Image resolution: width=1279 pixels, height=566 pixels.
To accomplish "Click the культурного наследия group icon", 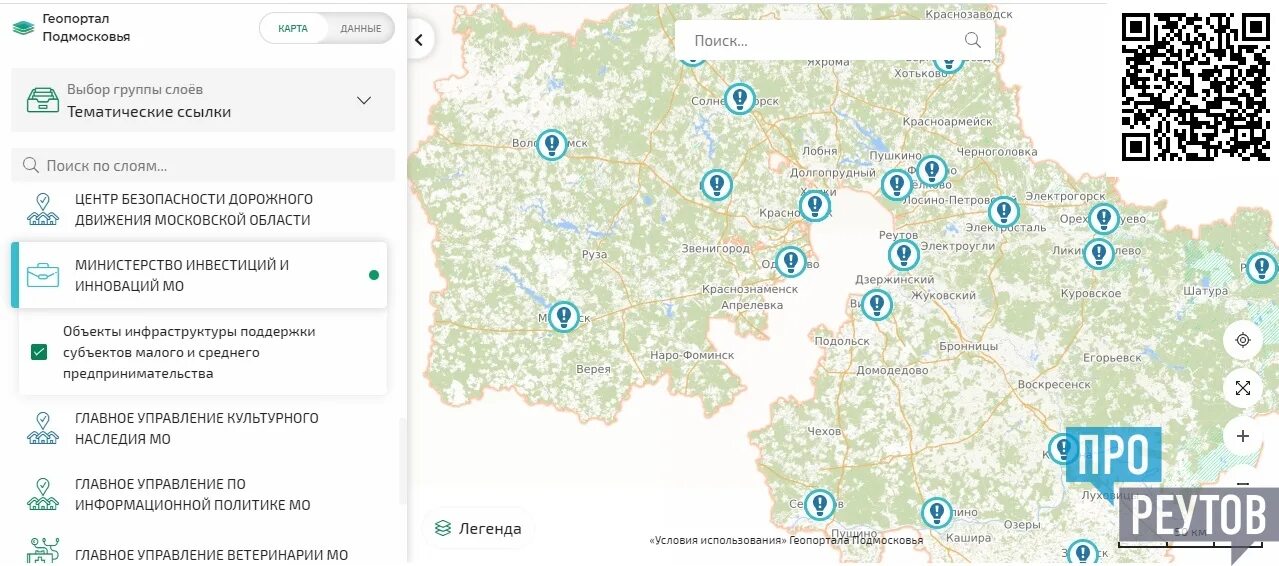I will tap(42, 428).
